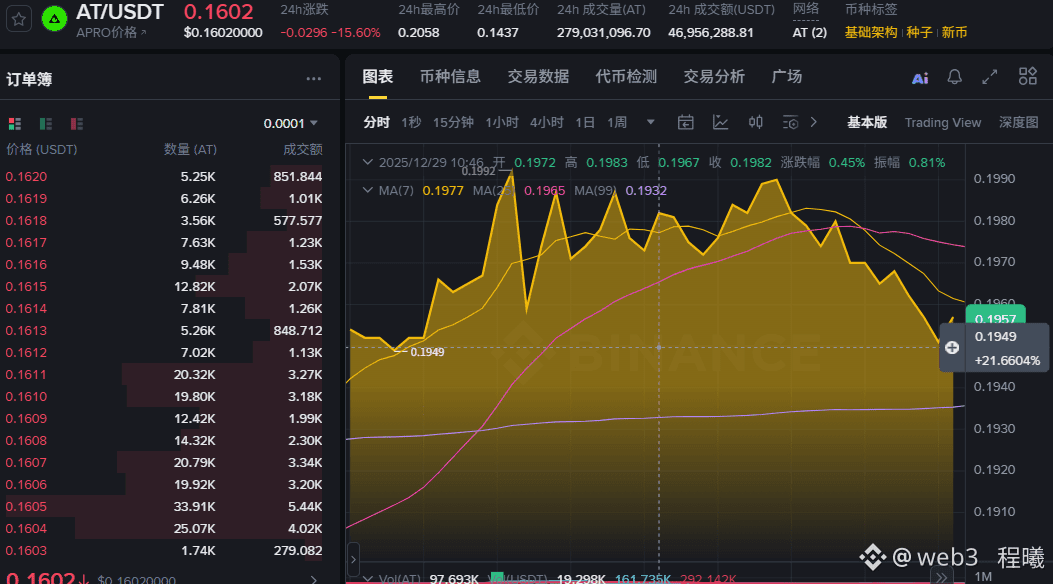The height and width of the screenshot is (584, 1053).
Task: Click the 成交额 column header
Action: [x=303, y=149]
